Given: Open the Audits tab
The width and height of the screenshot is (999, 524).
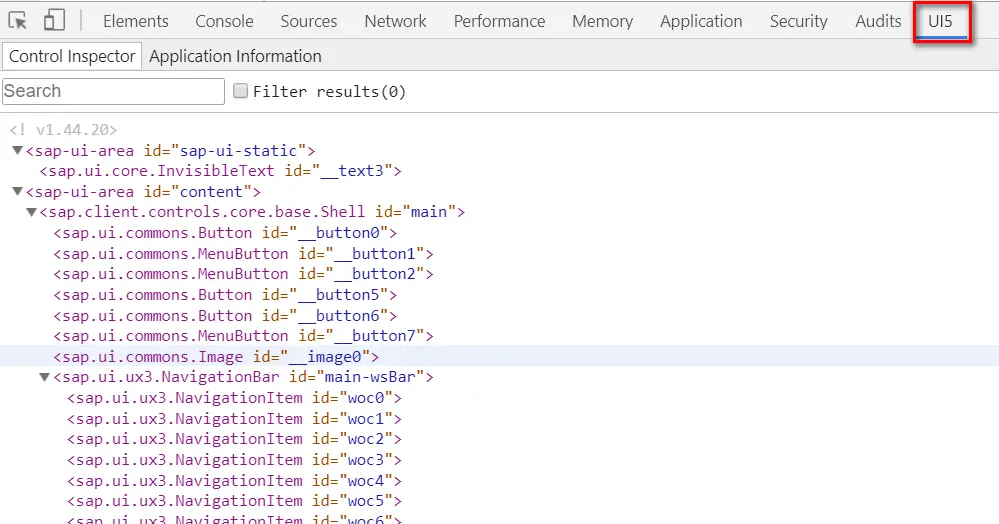Looking at the screenshot, I should click(878, 21).
